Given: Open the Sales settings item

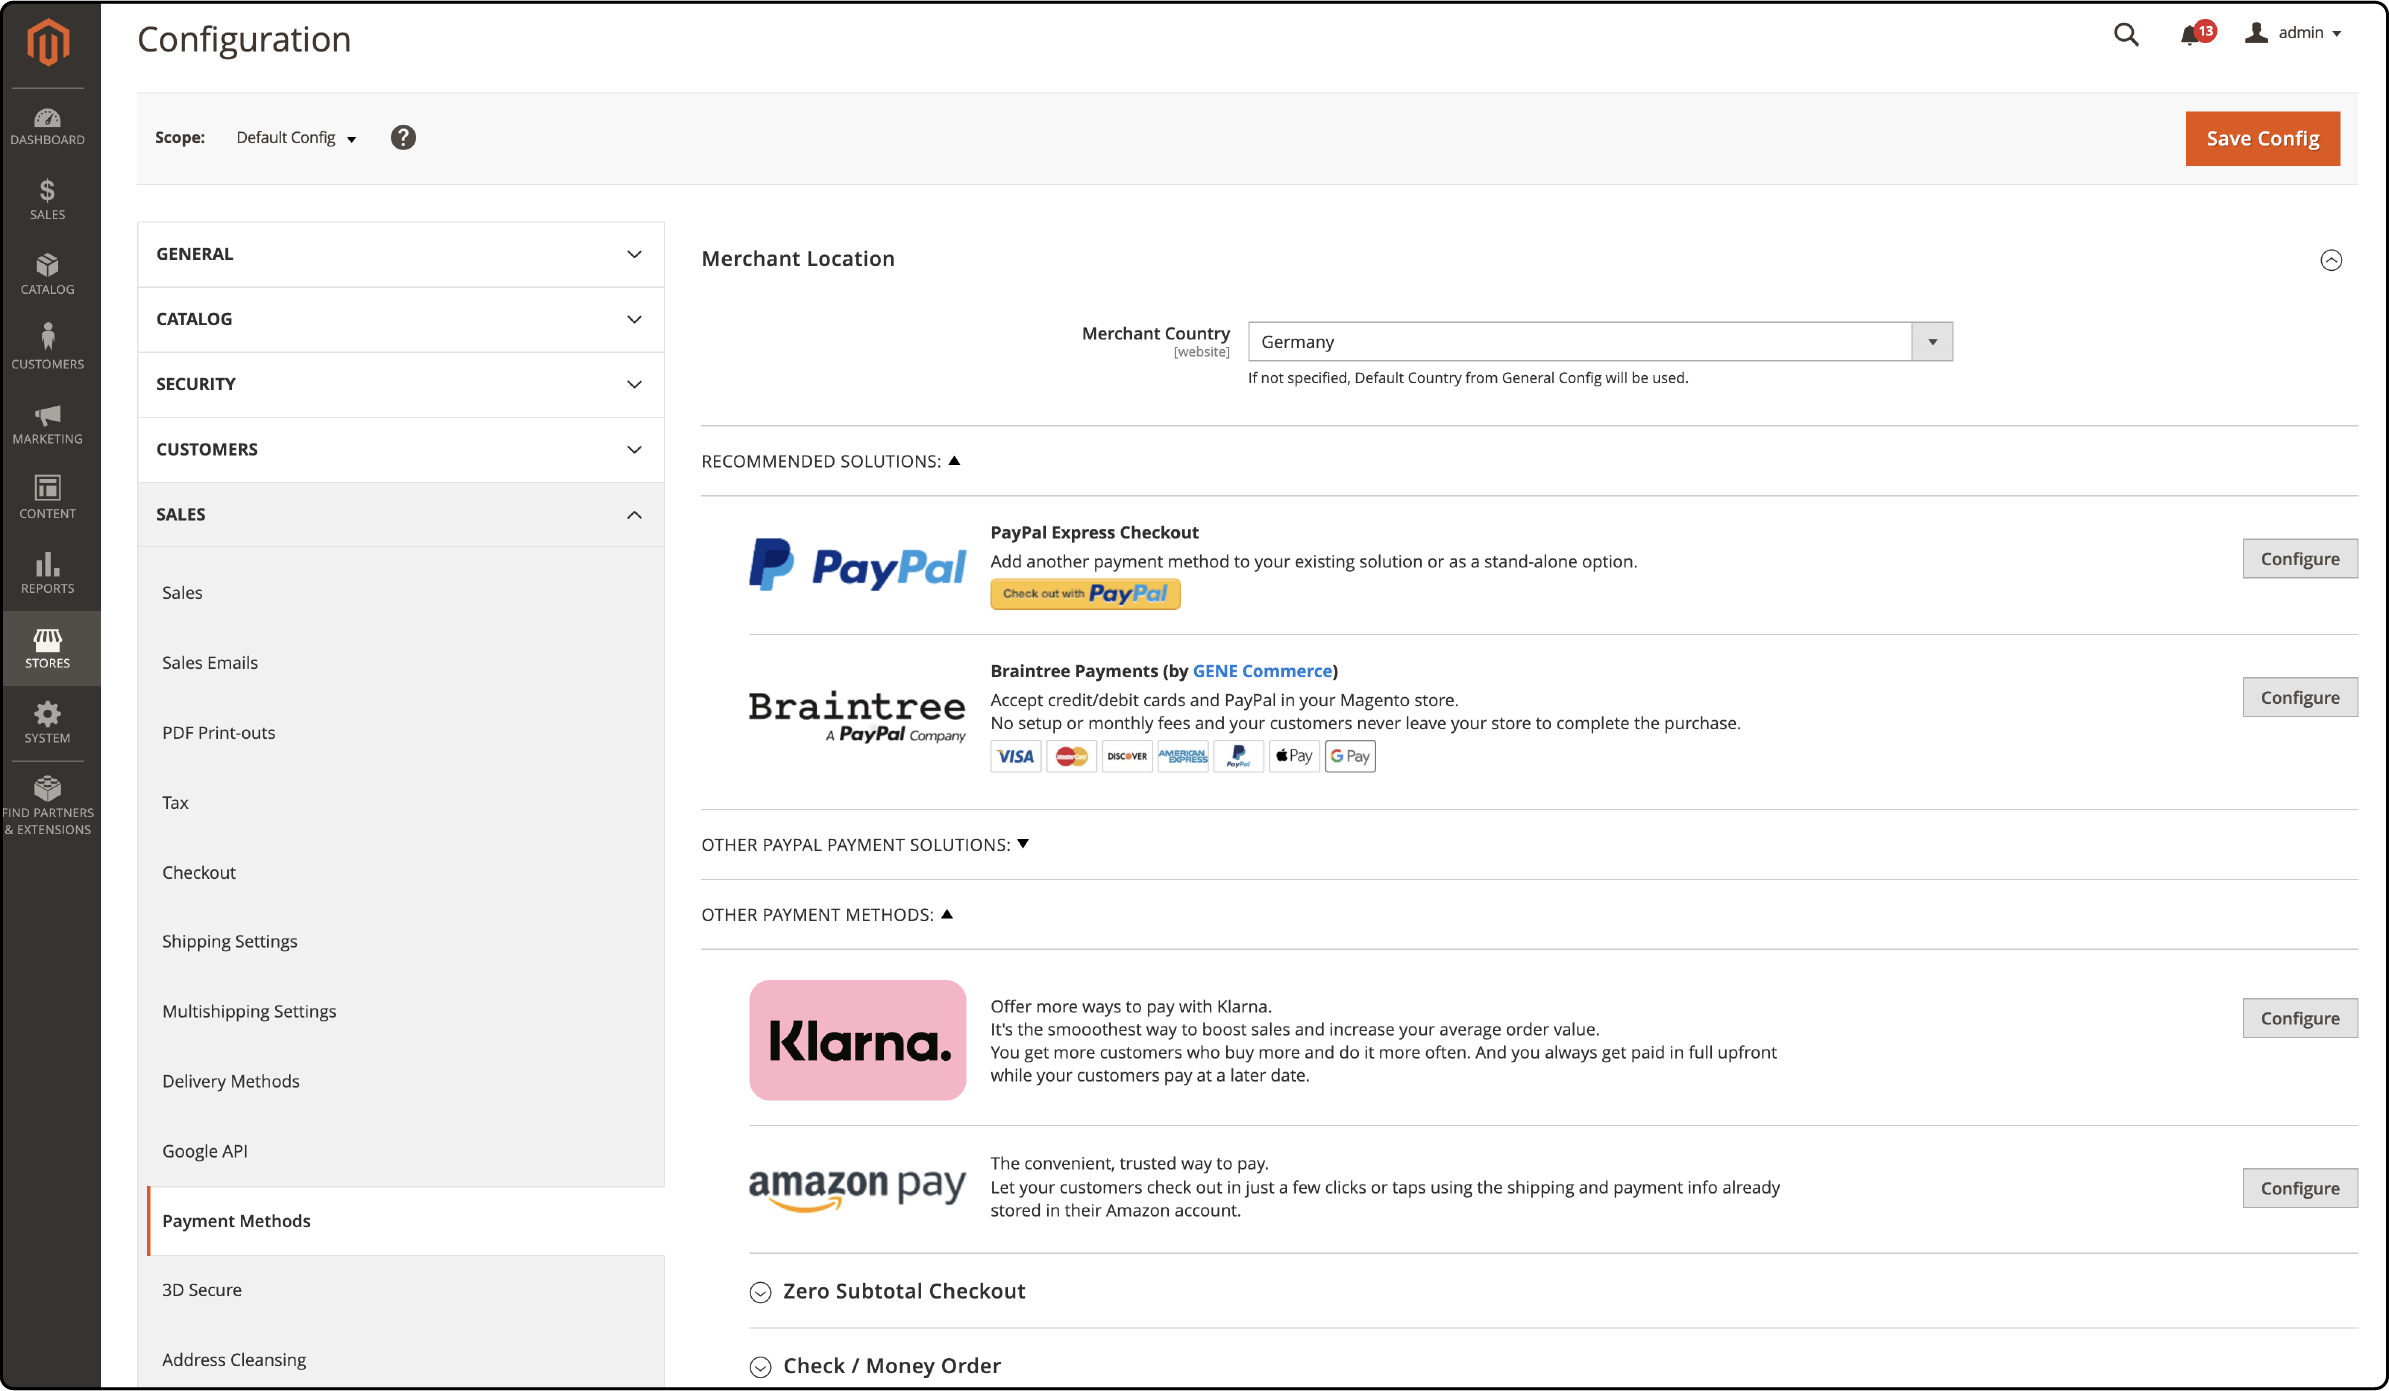Looking at the screenshot, I should (182, 593).
